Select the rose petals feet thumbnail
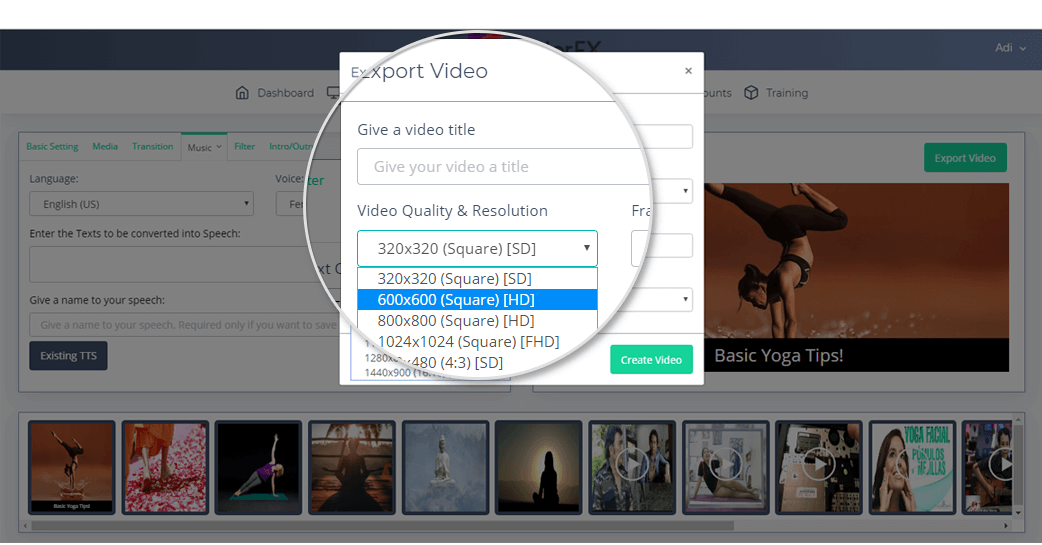The image size is (1042, 545). click(x=165, y=468)
